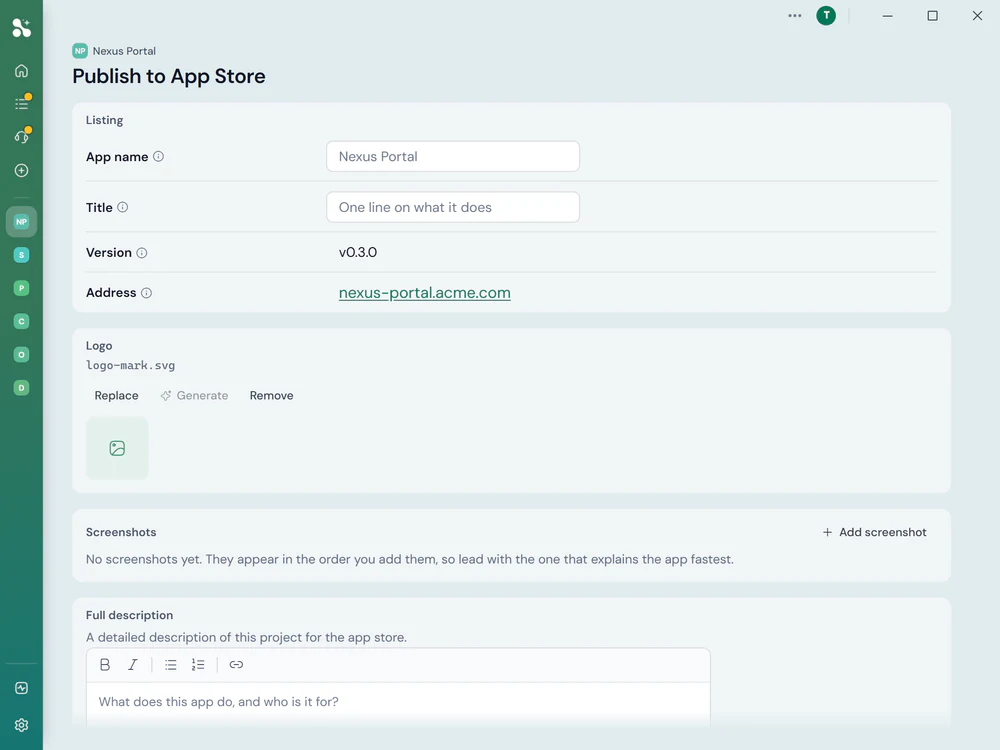
Task: Insert a link in description
Action: click(236, 665)
